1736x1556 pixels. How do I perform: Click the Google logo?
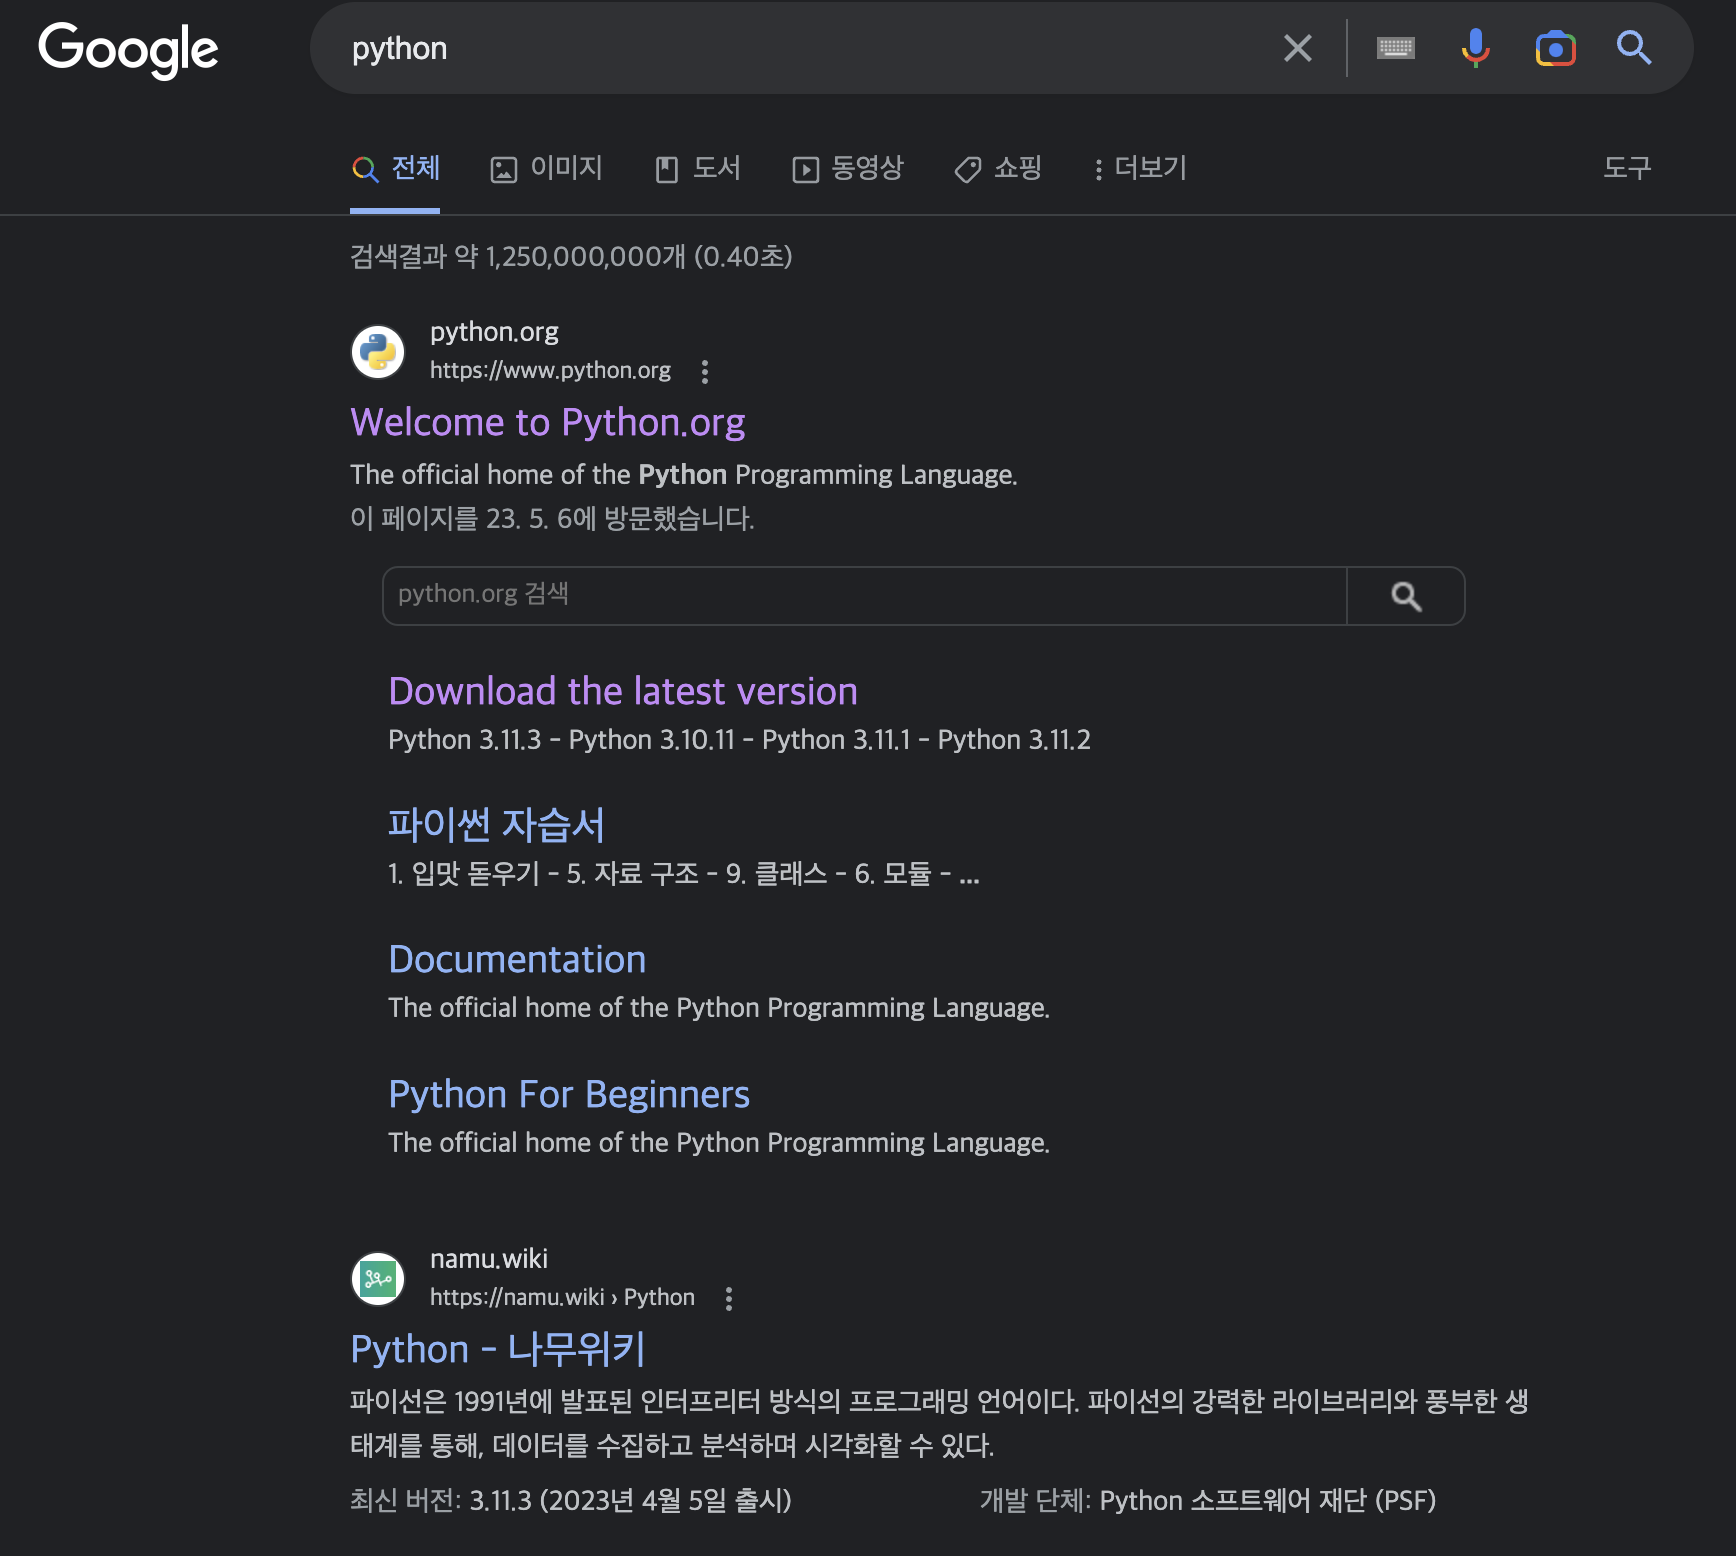[x=128, y=49]
